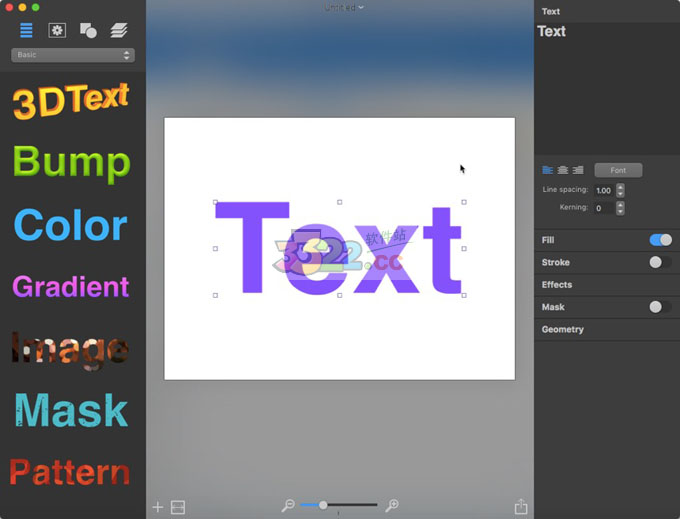
Task: Open the share/export icon
Action: click(521, 506)
